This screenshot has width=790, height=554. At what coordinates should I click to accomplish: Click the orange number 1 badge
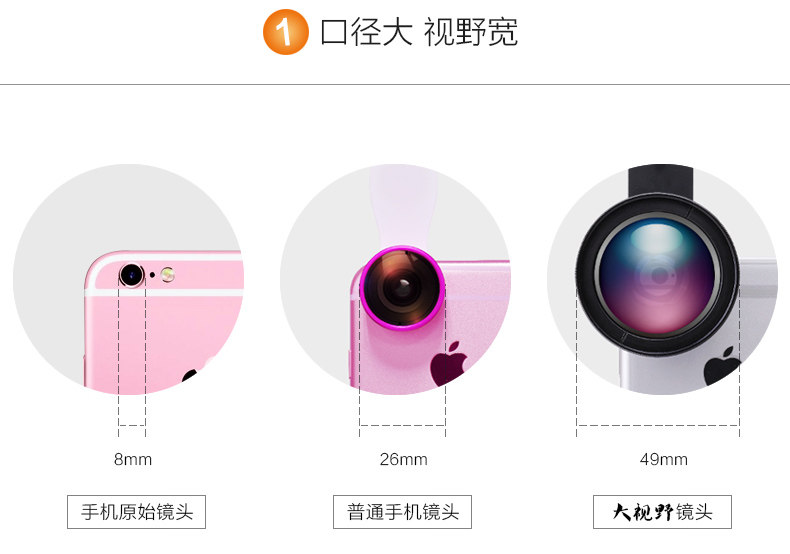(x=285, y=32)
